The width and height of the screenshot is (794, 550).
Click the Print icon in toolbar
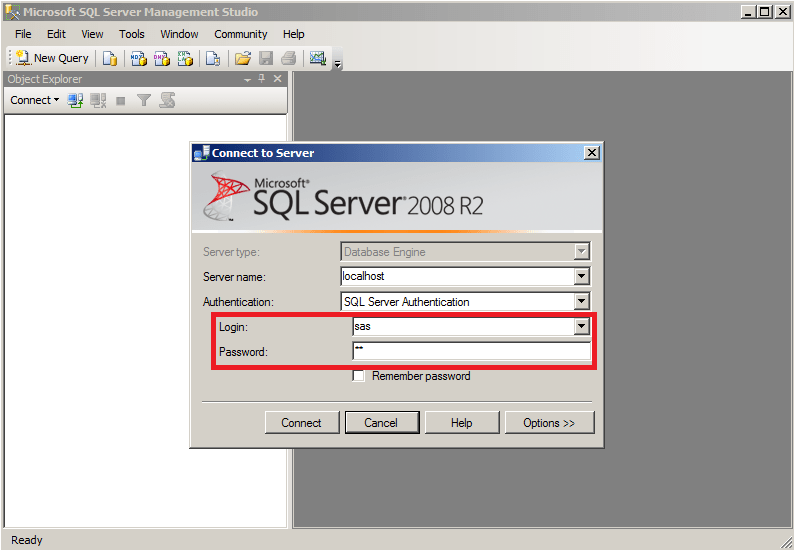(x=289, y=58)
